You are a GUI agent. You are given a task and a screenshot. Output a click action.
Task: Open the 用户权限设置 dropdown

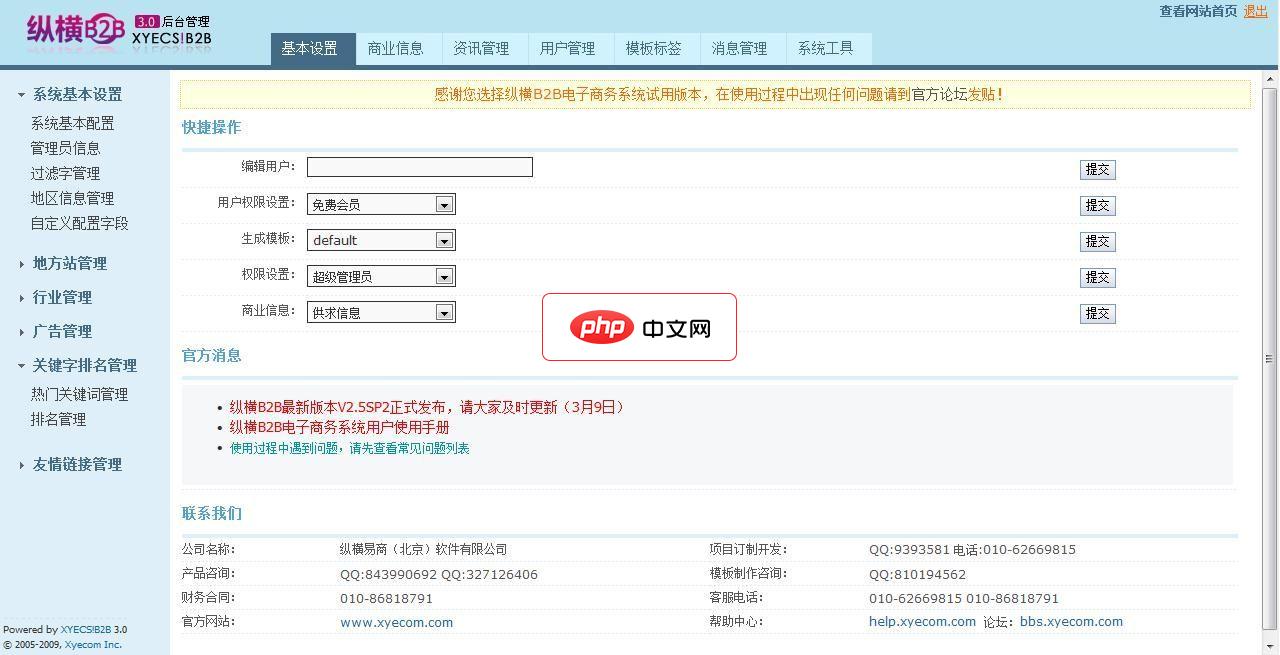(381, 204)
